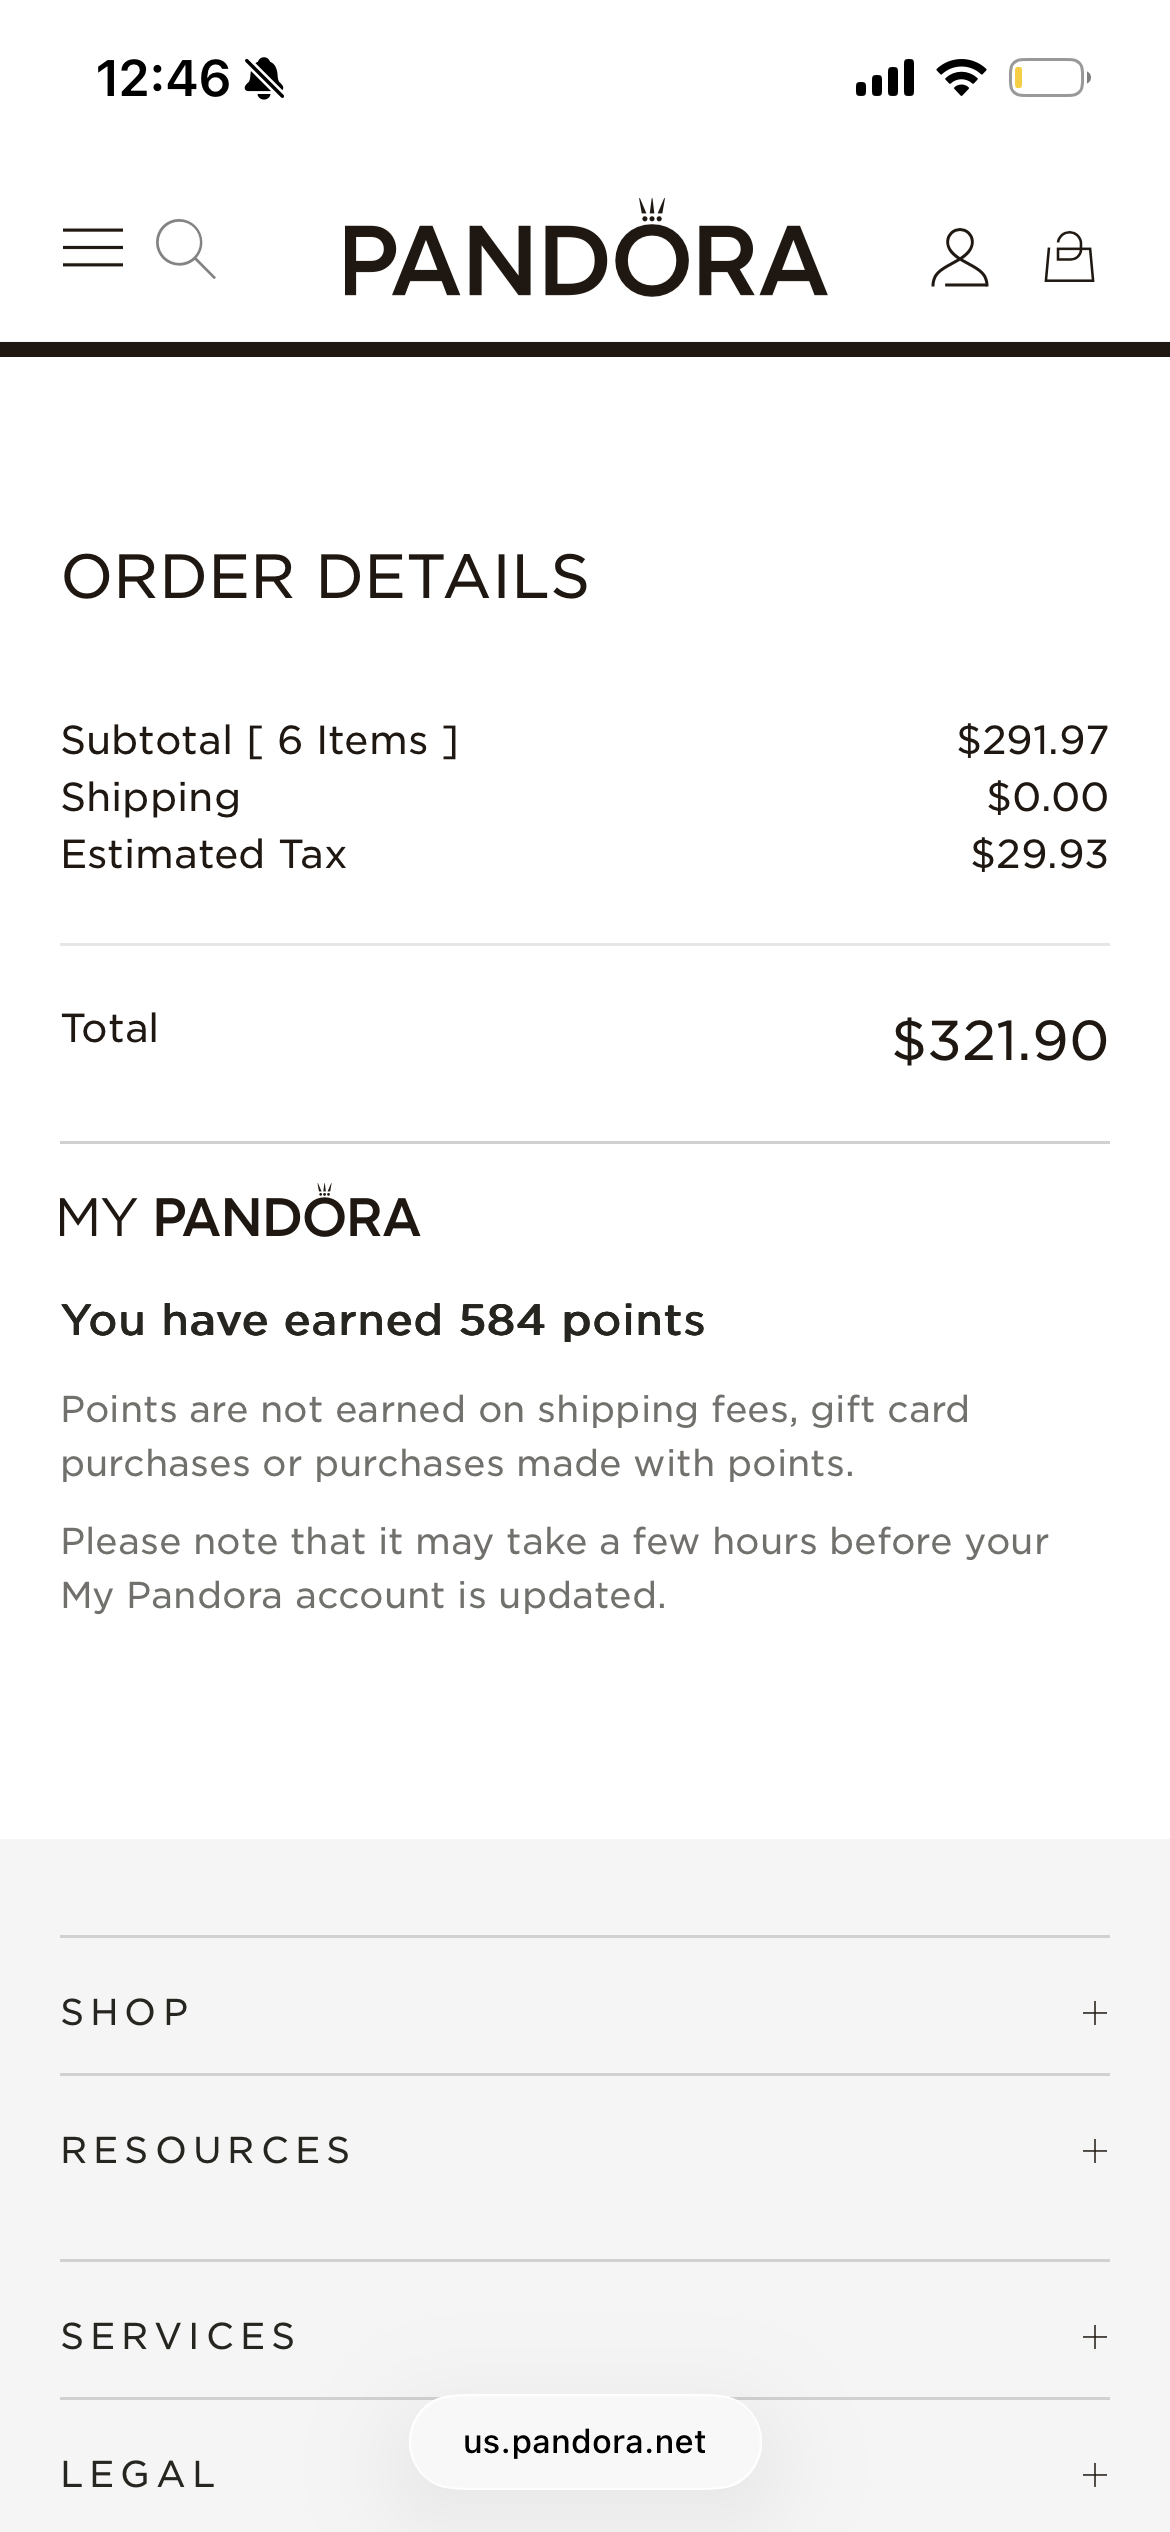
Task: Open the SHOP footer section
Action: pos(126,2013)
